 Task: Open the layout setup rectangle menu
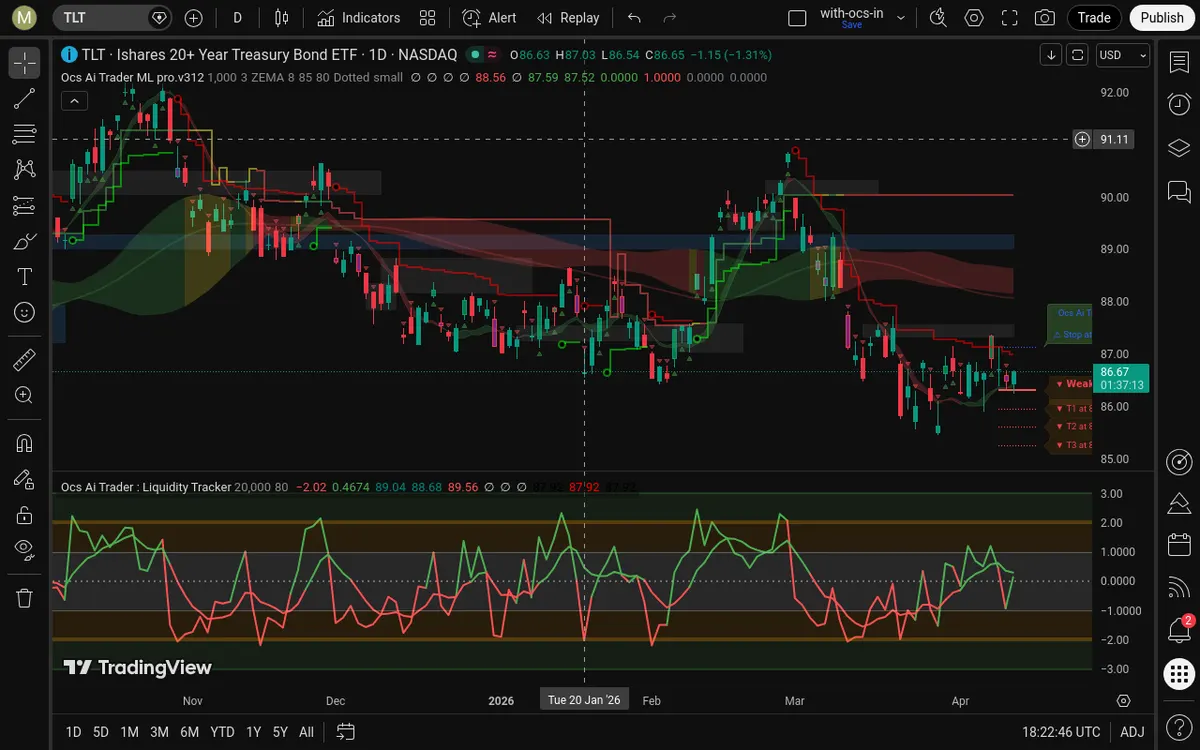797,18
